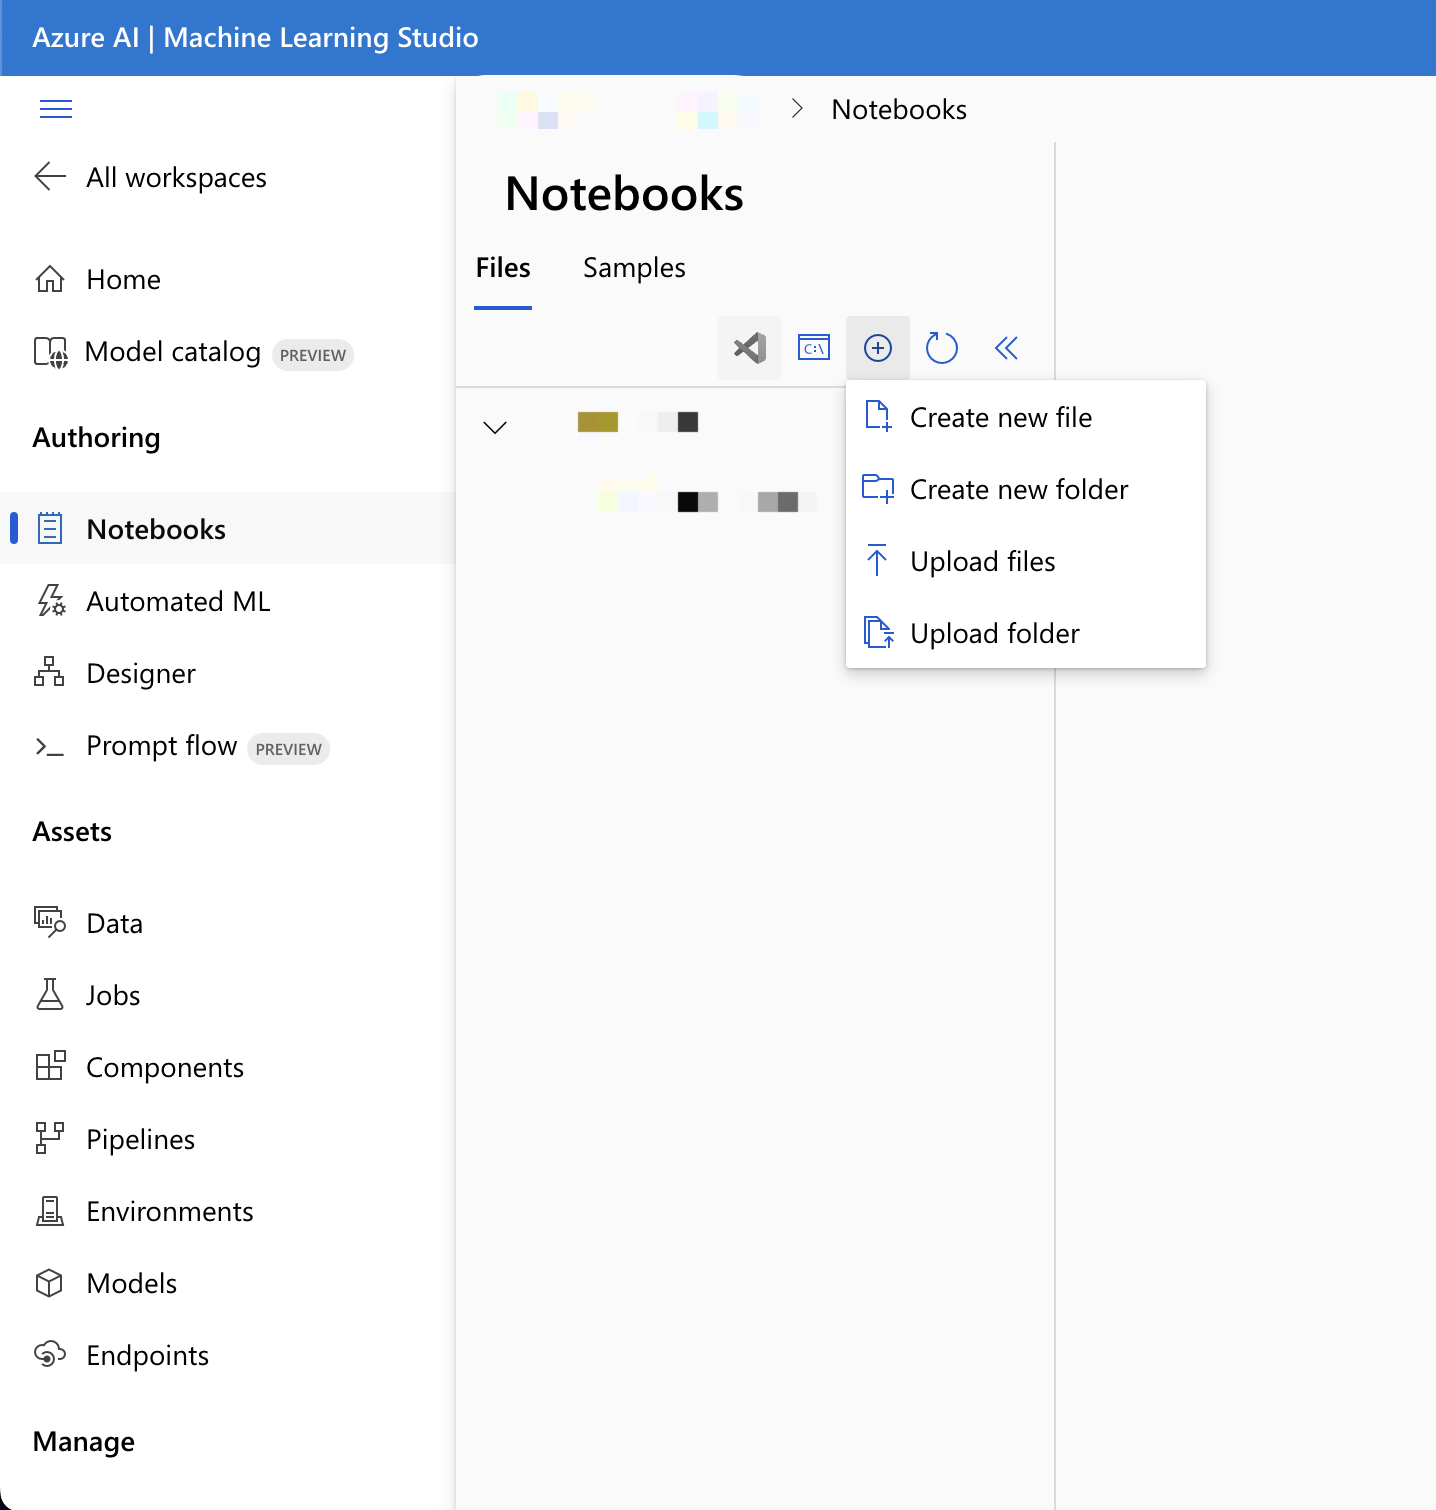1436x1510 pixels.
Task: Open the Components page
Action: (x=165, y=1067)
